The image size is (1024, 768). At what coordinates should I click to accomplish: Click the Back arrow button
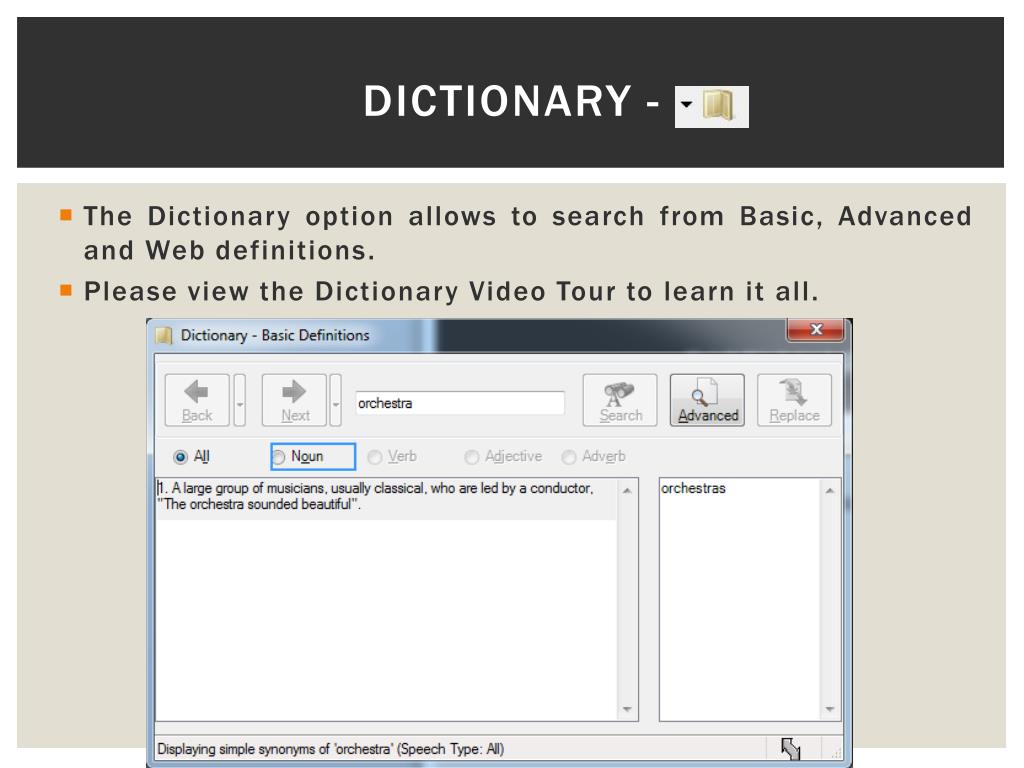pos(197,400)
